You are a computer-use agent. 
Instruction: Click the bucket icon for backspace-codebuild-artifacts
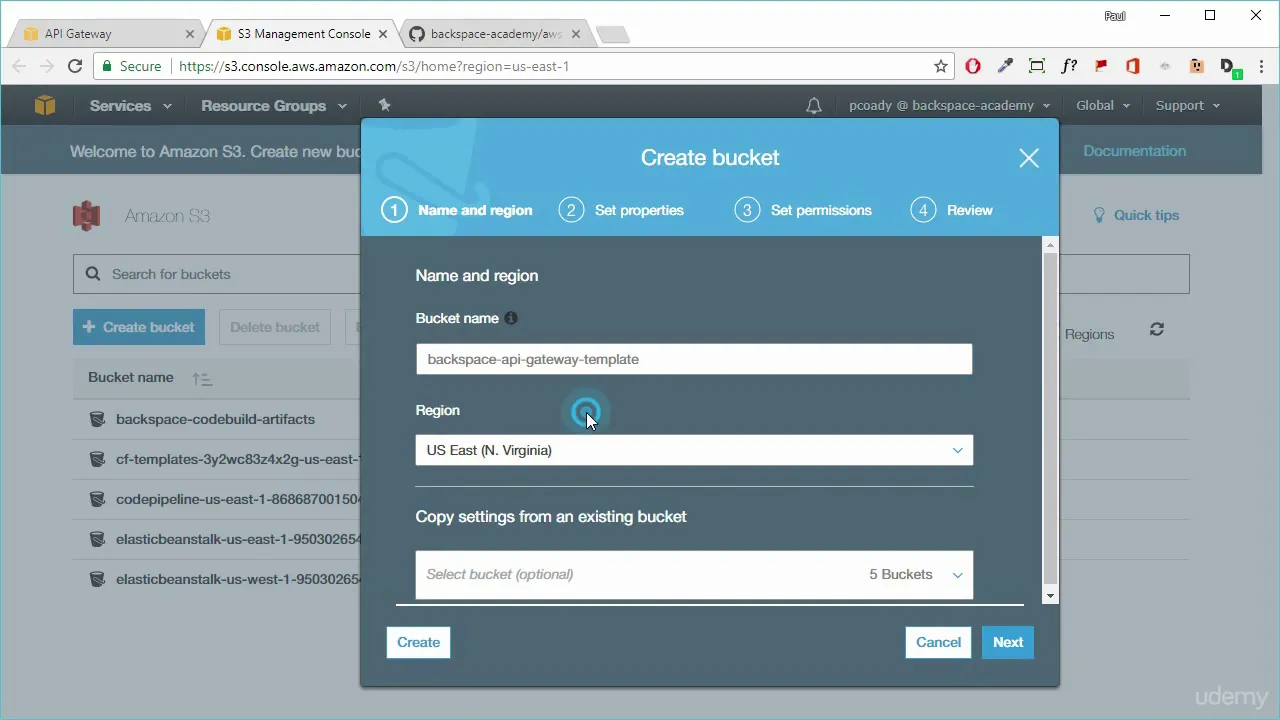(97, 419)
